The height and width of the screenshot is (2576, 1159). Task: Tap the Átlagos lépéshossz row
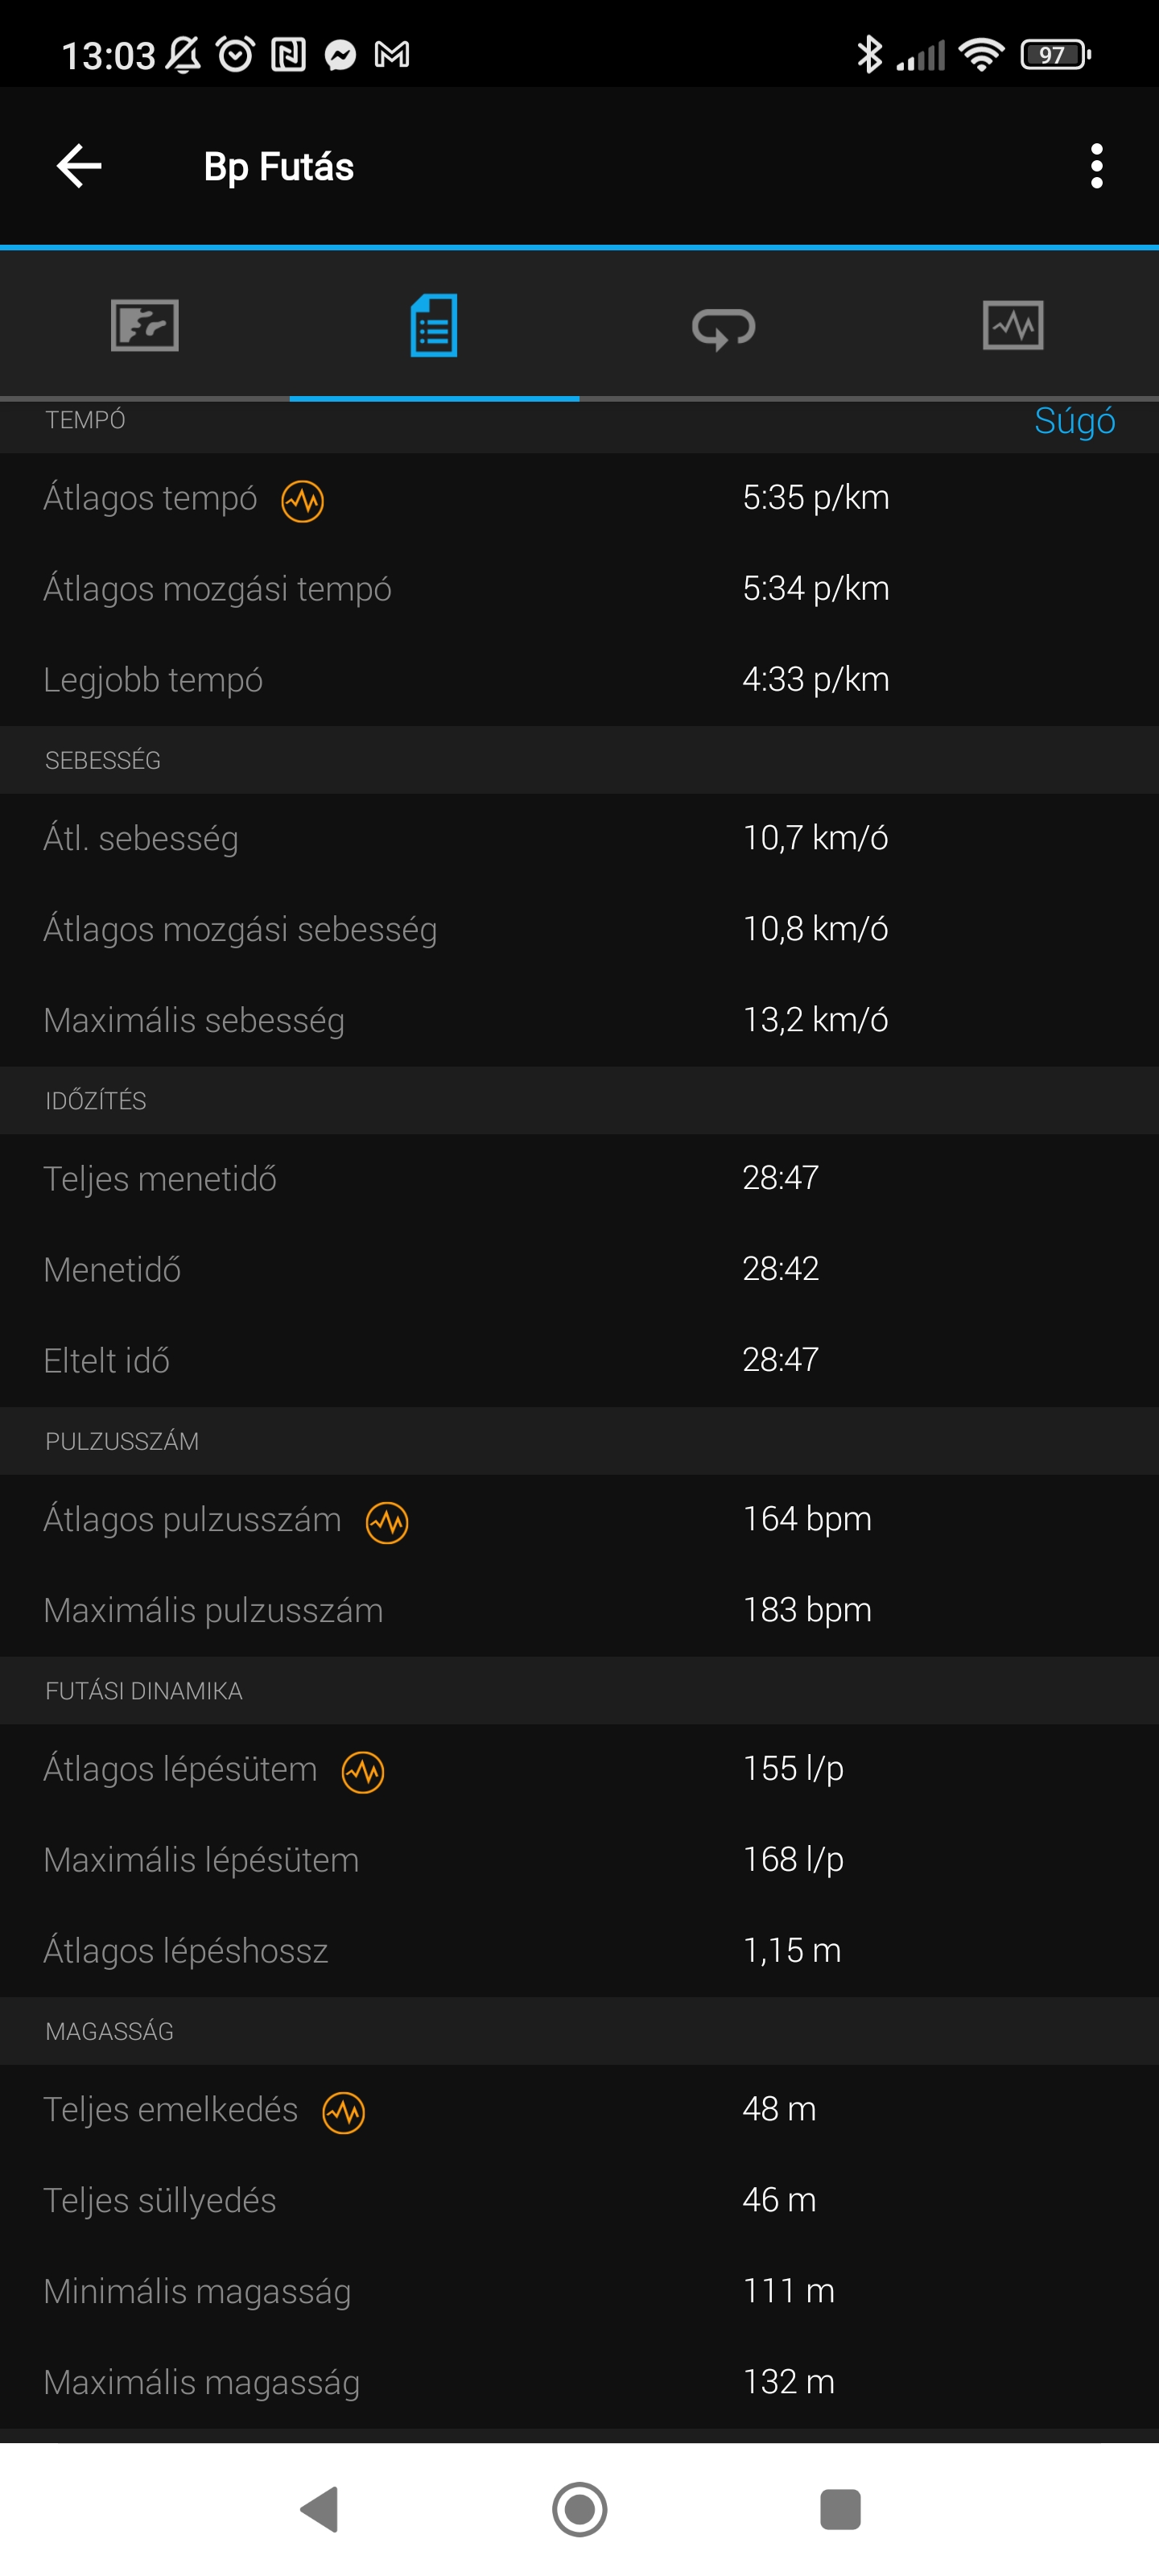[579, 1950]
